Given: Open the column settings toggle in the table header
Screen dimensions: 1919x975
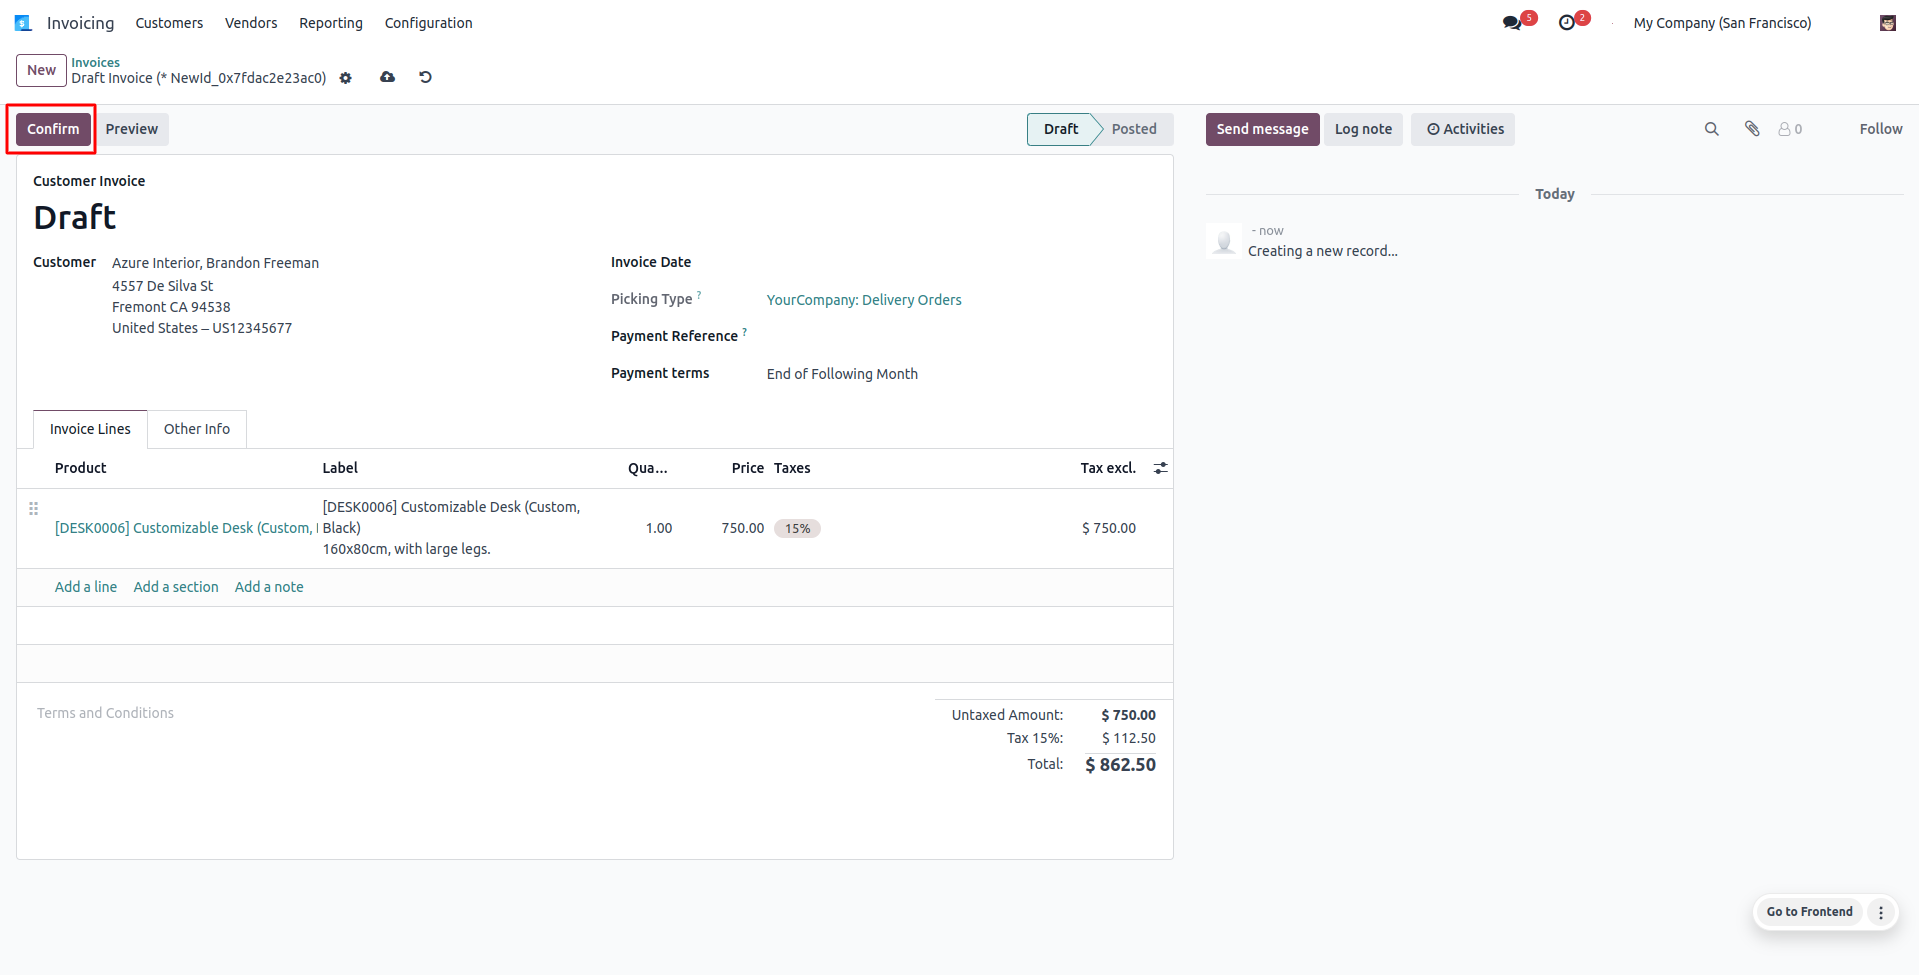Looking at the screenshot, I should click(1160, 468).
